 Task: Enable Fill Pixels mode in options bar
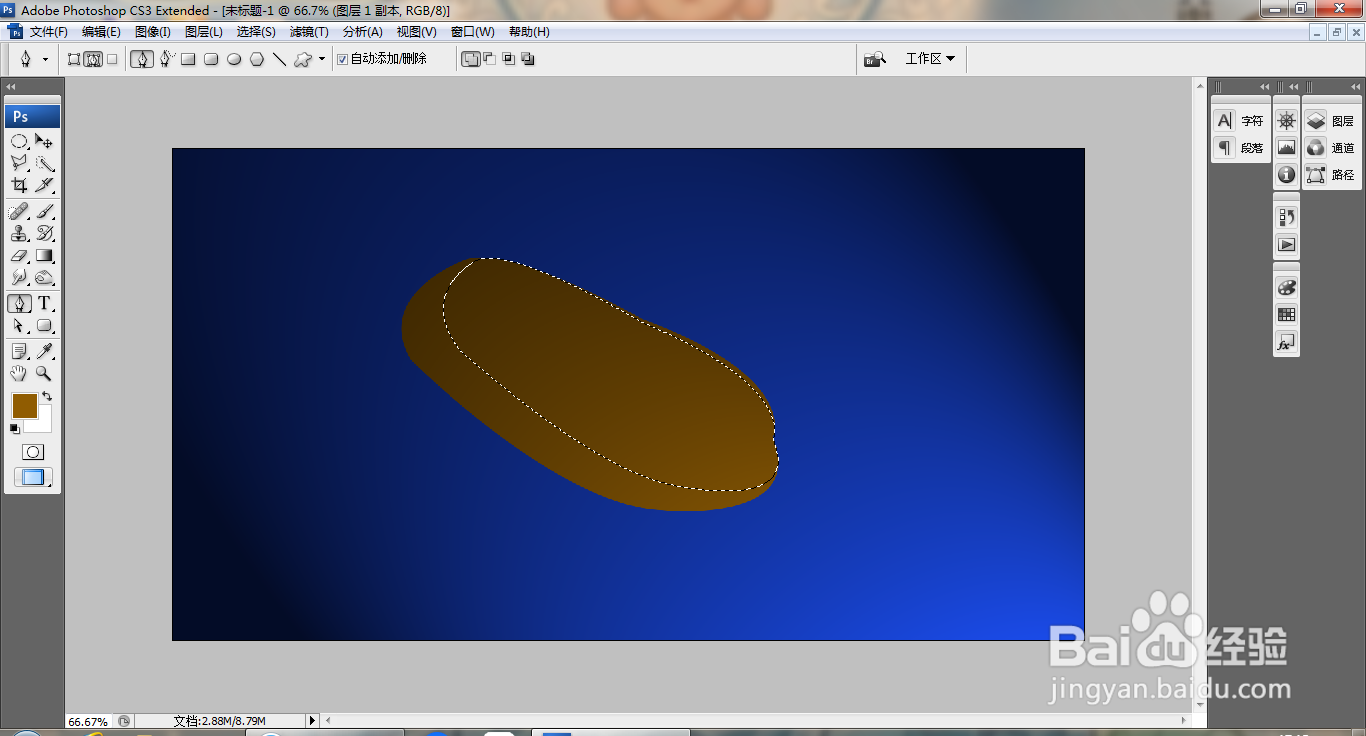(x=112, y=59)
